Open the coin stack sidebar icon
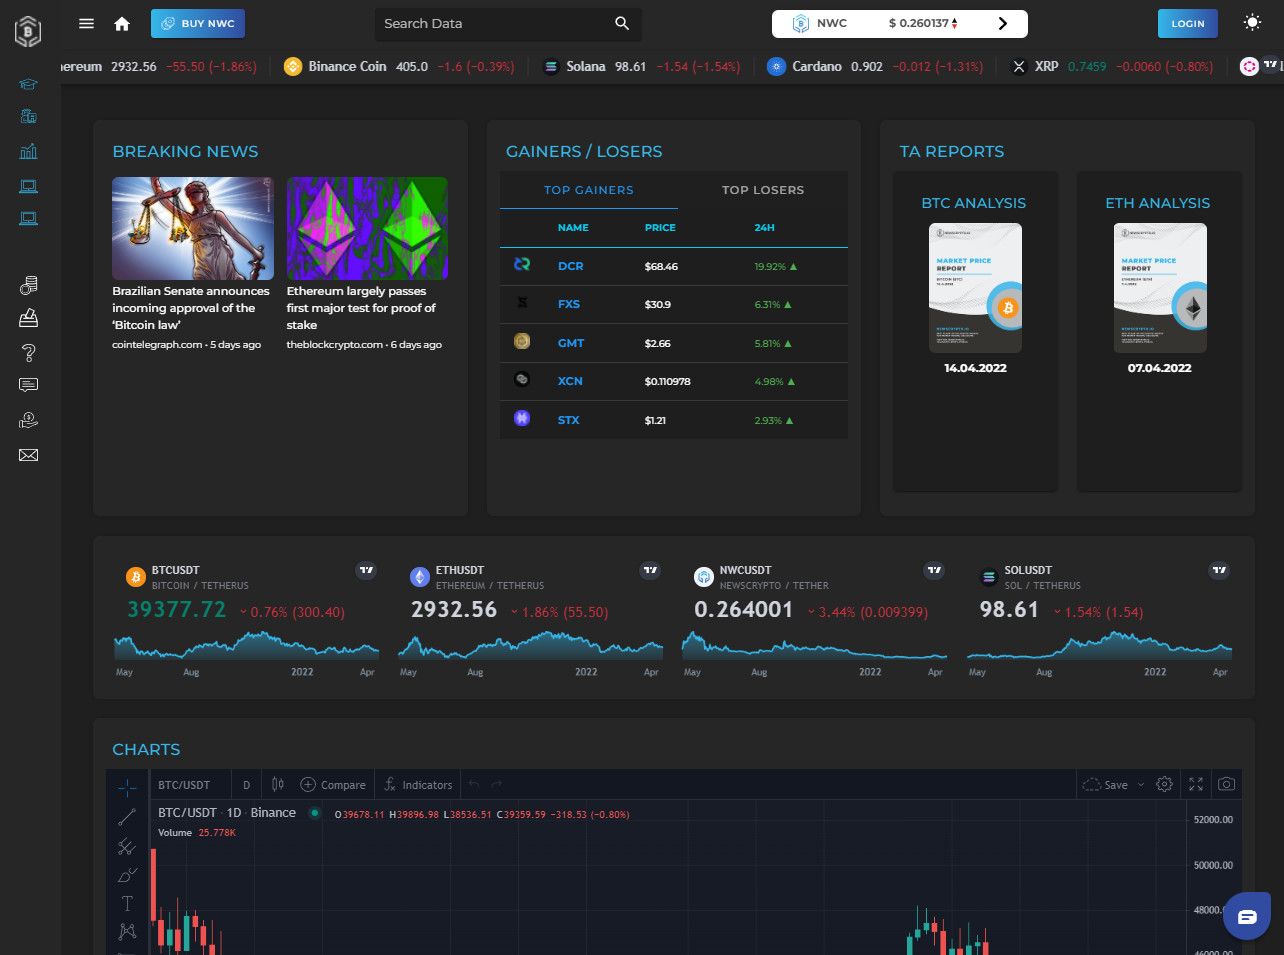The height and width of the screenshot is (955, 1284). tap(29, 286)
